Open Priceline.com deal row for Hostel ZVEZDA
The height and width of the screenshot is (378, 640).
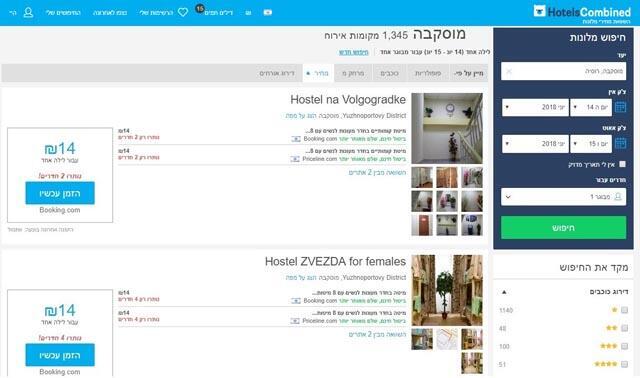click(x=262, y=317)
